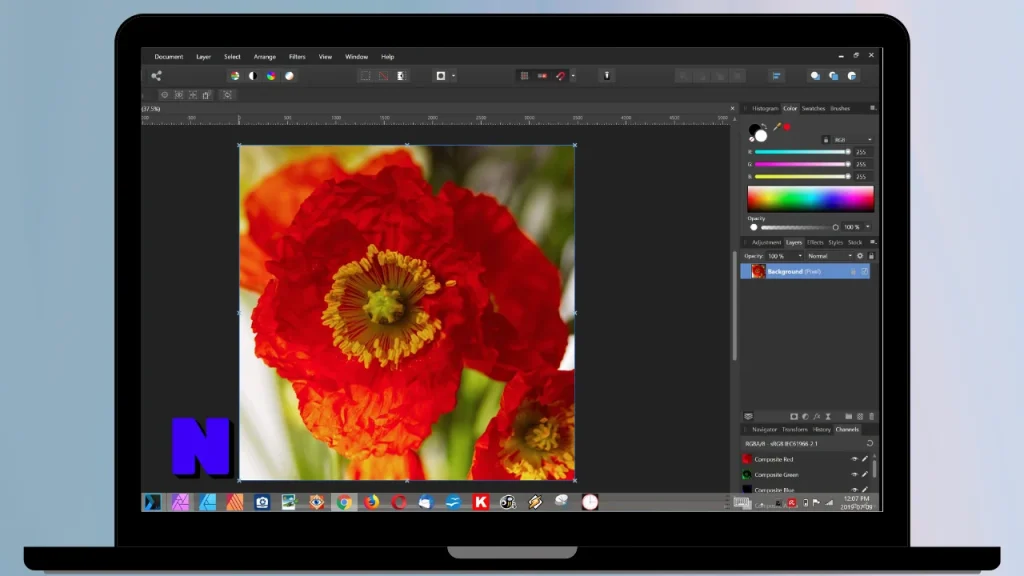Open the Snapping options dropdown arrow
1024x576 pixels.
tap(573, 76)
